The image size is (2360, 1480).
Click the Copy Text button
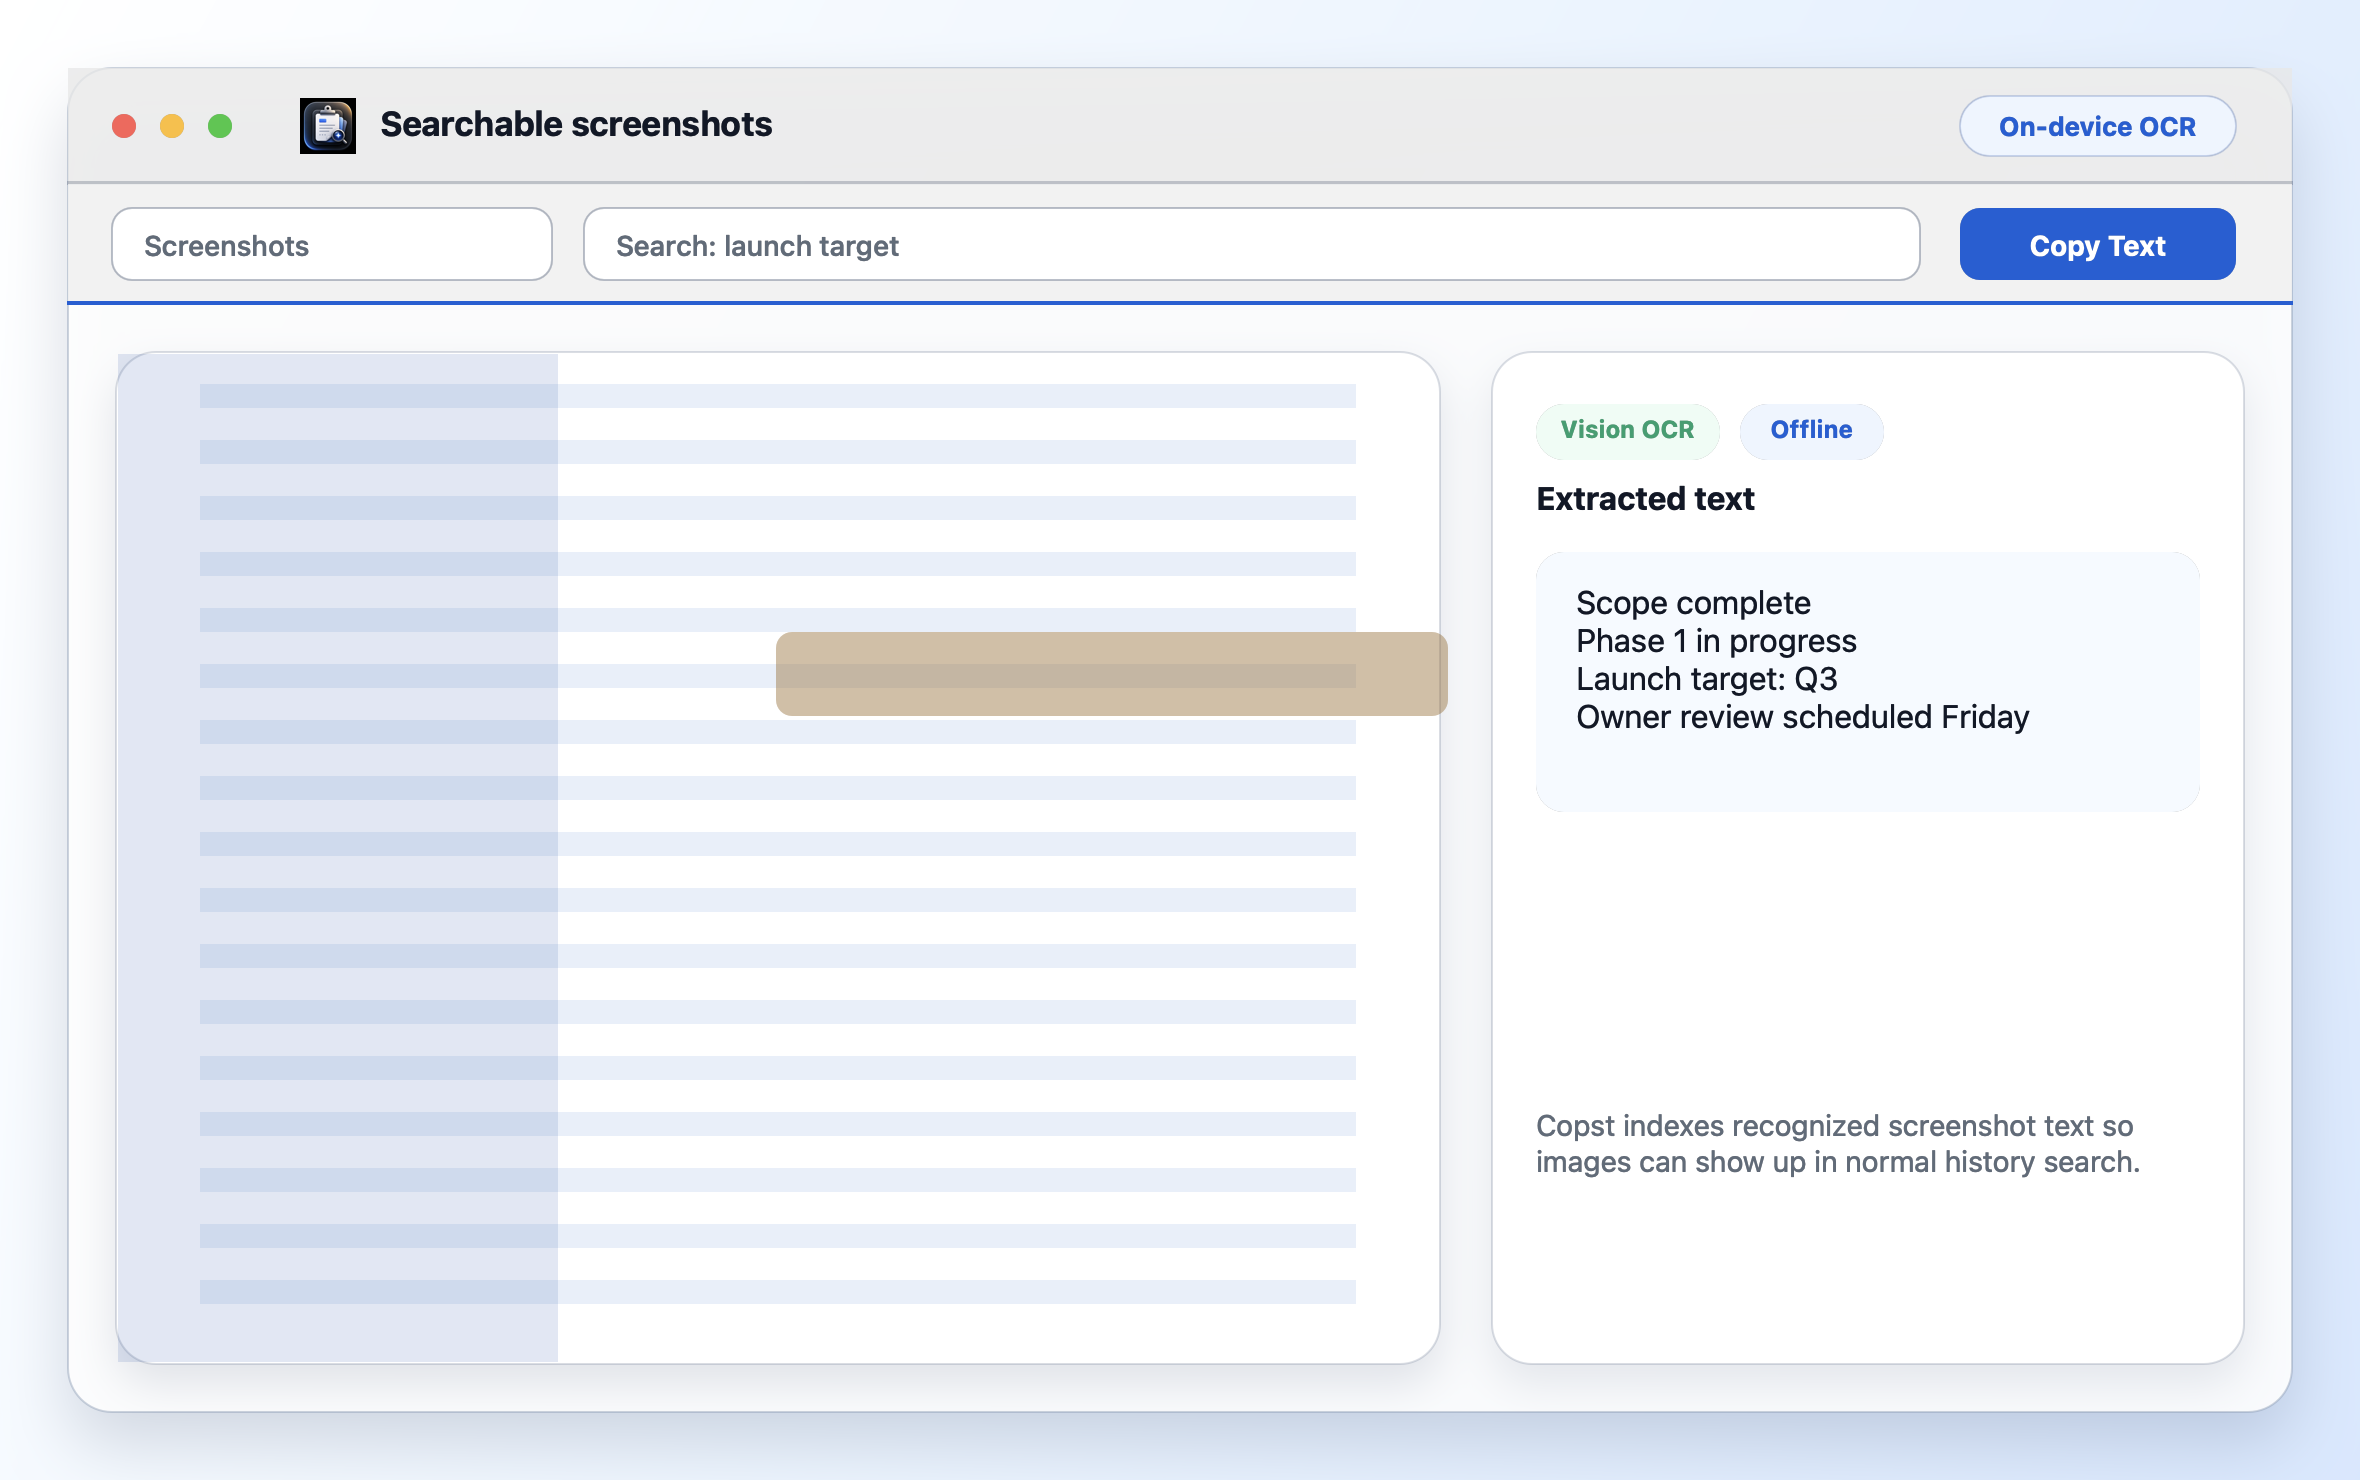pos(2097,244)
